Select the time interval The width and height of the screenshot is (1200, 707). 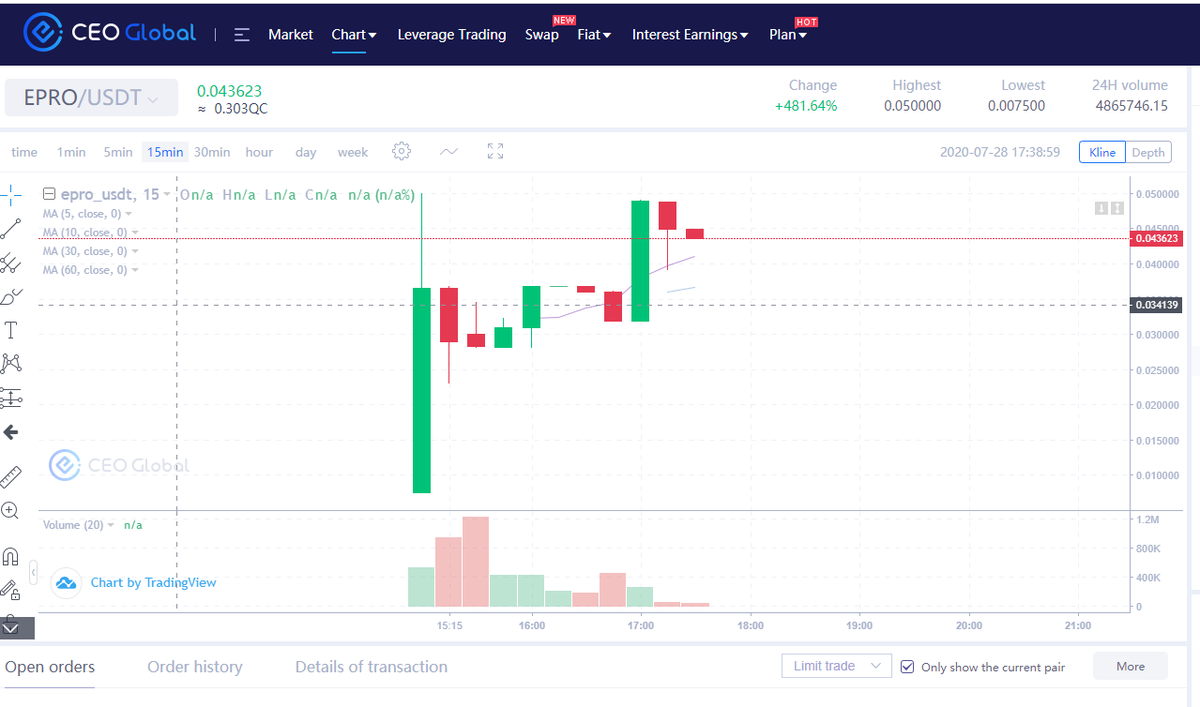[x=24, y=152]
